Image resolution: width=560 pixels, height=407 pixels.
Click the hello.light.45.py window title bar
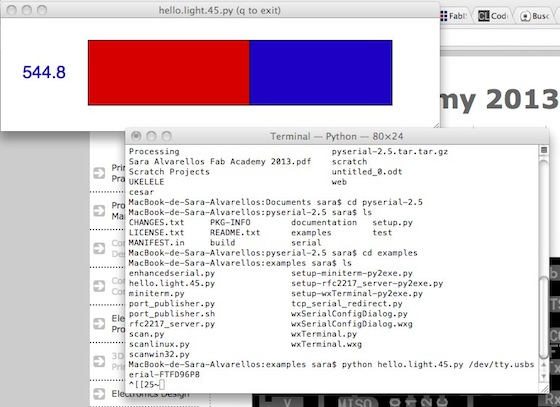click(220, 10)
